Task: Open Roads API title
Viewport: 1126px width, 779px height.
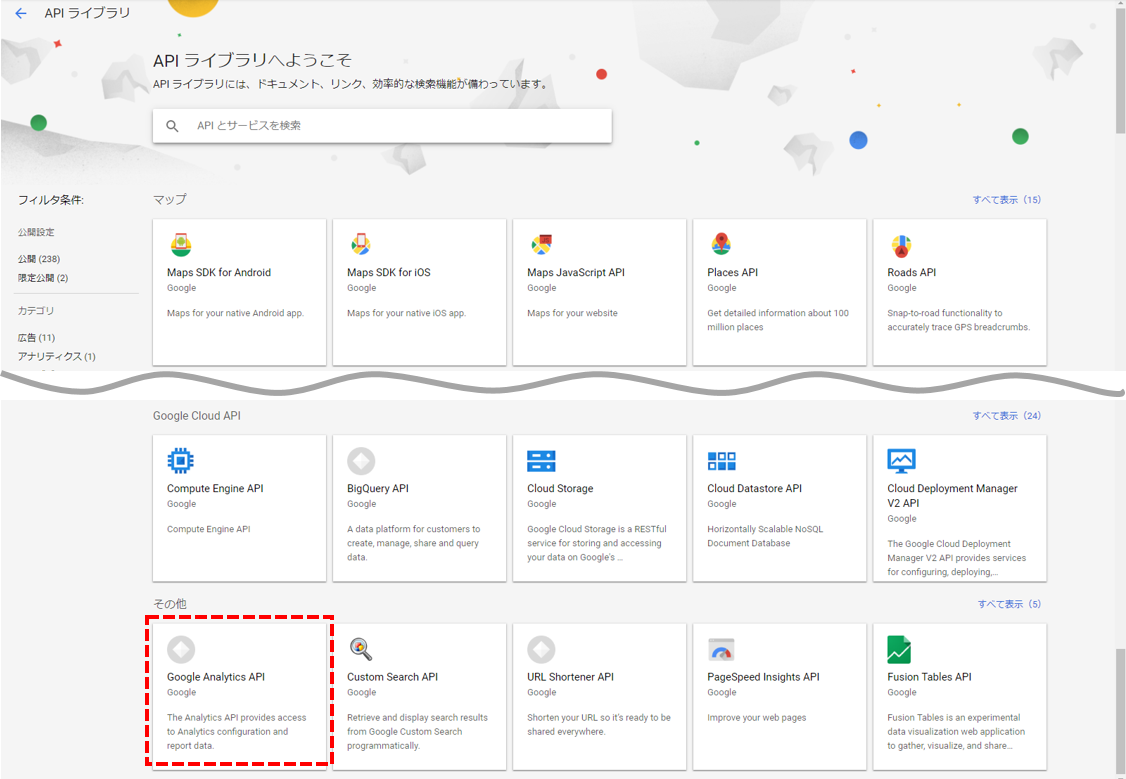Action: coord(911,272)
